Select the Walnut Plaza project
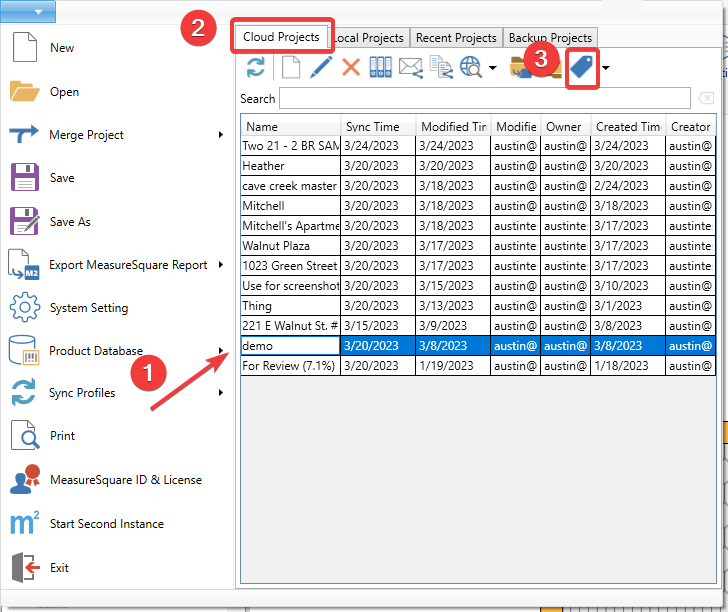728x612 pixels. coord(478,246)
